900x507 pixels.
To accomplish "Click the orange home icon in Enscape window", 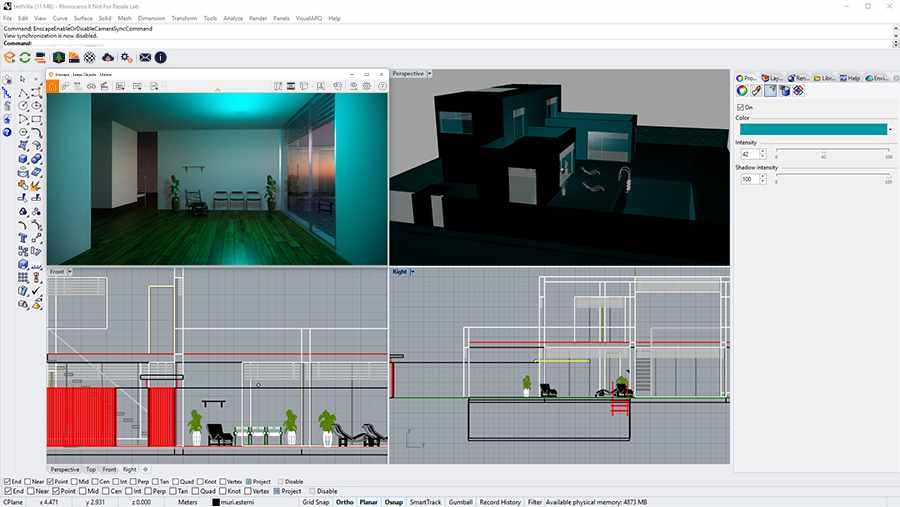I will click(50, 87).
